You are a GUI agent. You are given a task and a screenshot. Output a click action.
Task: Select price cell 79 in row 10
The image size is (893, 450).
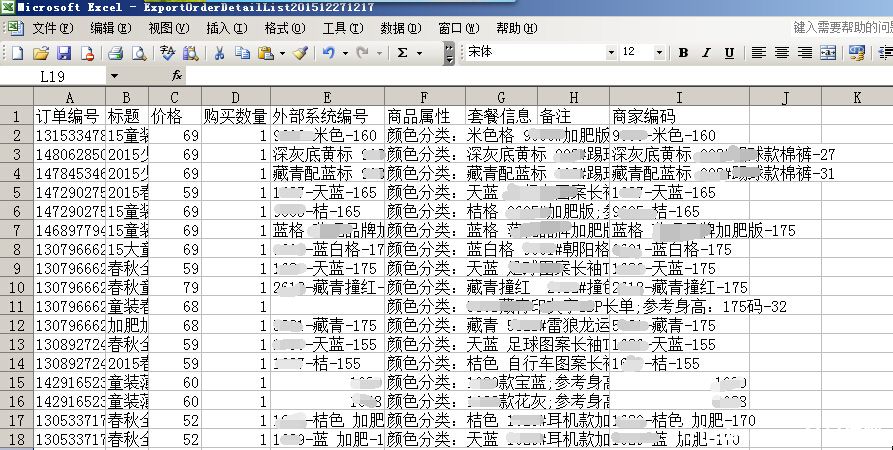click(175, 287)
